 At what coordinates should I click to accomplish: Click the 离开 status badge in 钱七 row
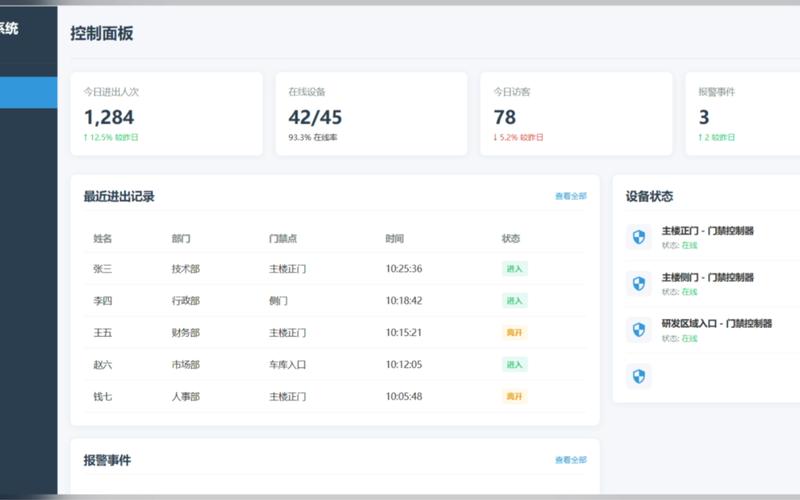point(514,396)
